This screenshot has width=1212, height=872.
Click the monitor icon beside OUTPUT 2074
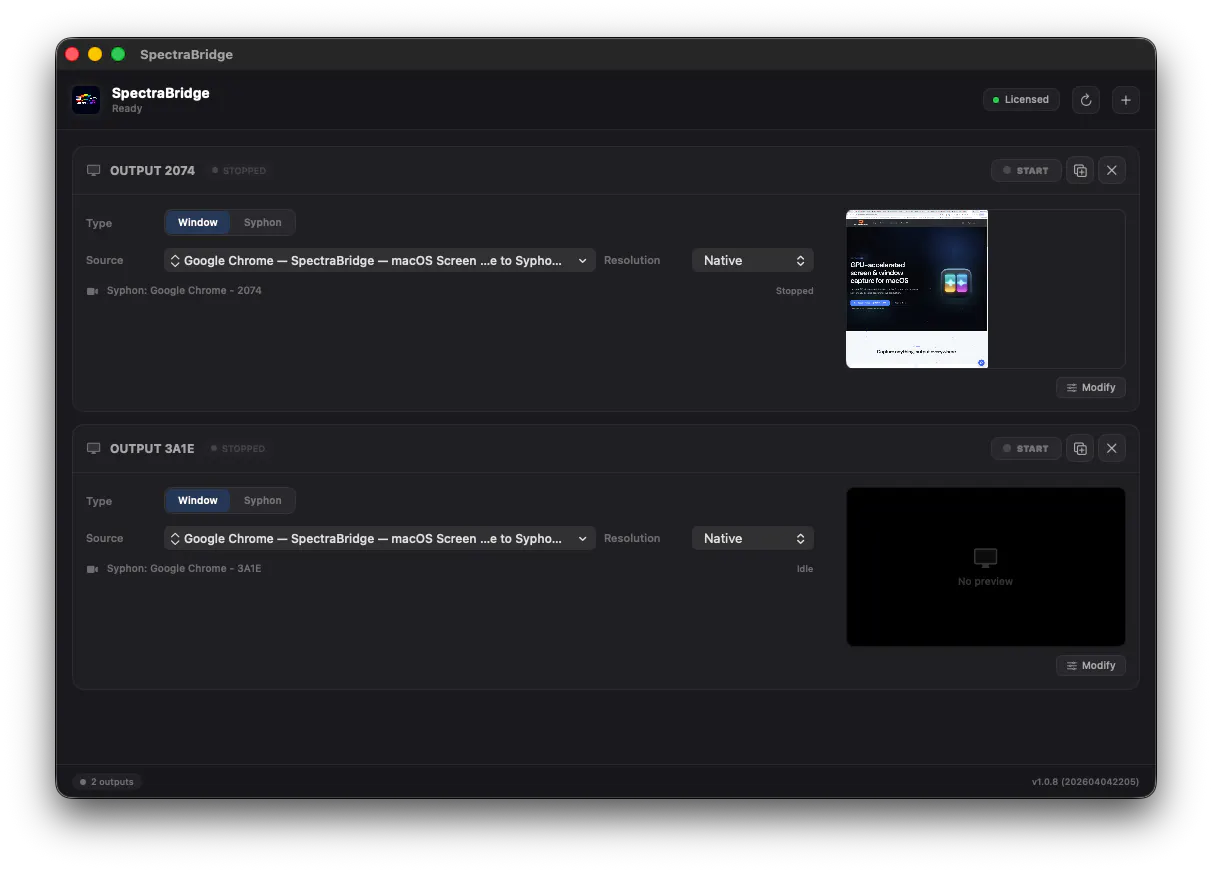[94, 171]
